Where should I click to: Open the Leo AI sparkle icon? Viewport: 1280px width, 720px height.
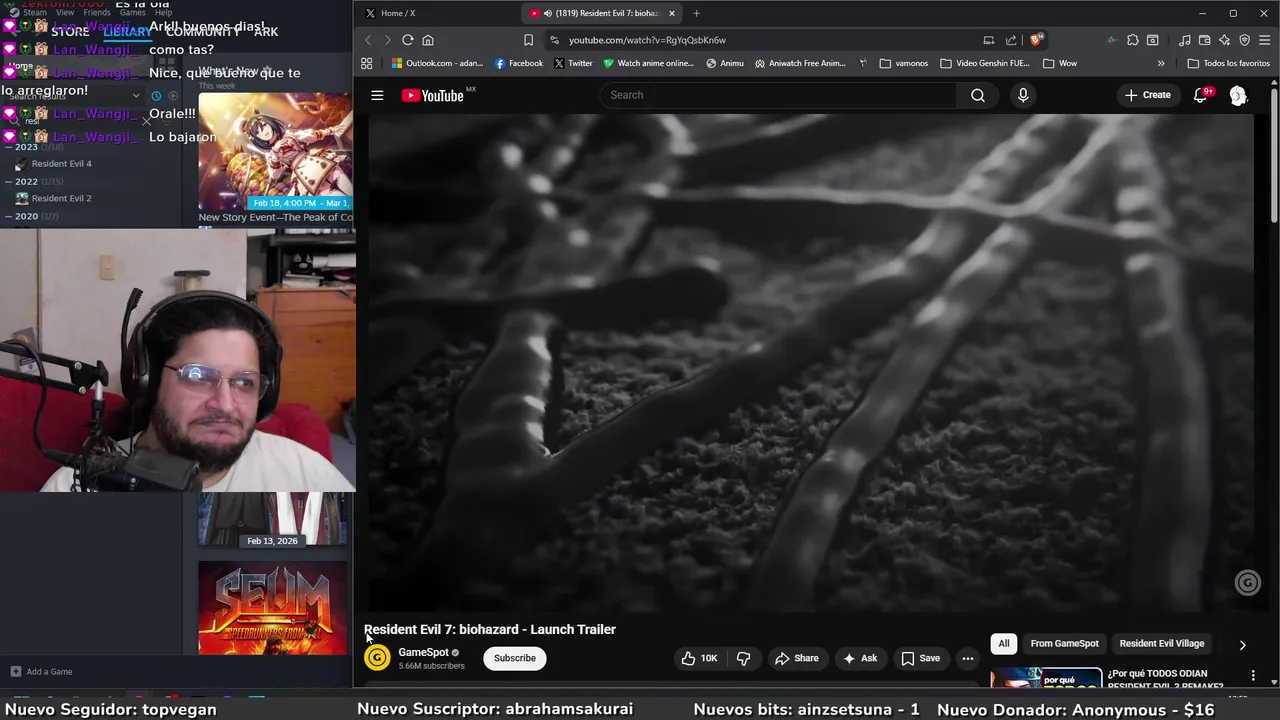(1225, 40)
